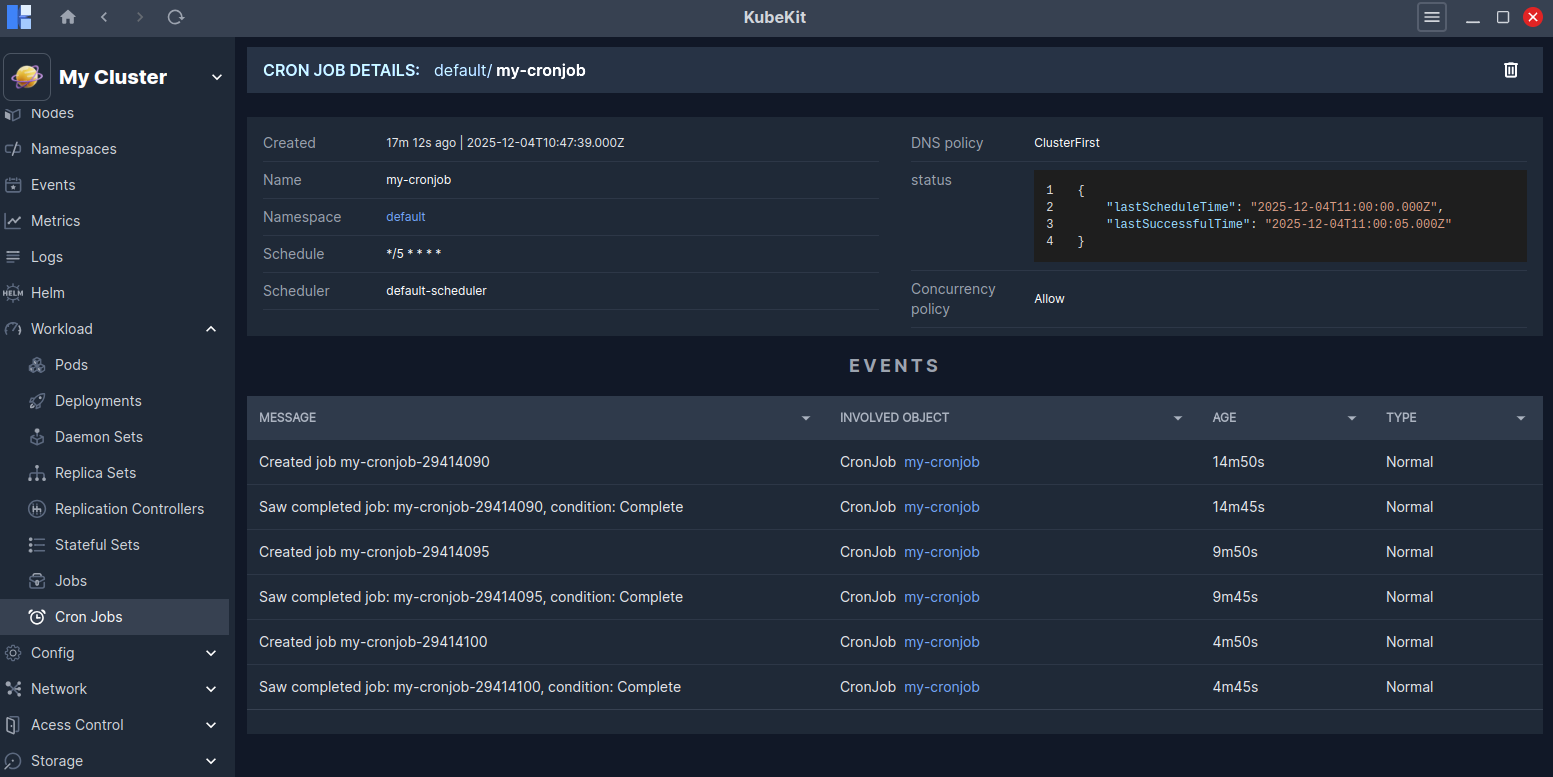Expand the Network section

(211, 689)
